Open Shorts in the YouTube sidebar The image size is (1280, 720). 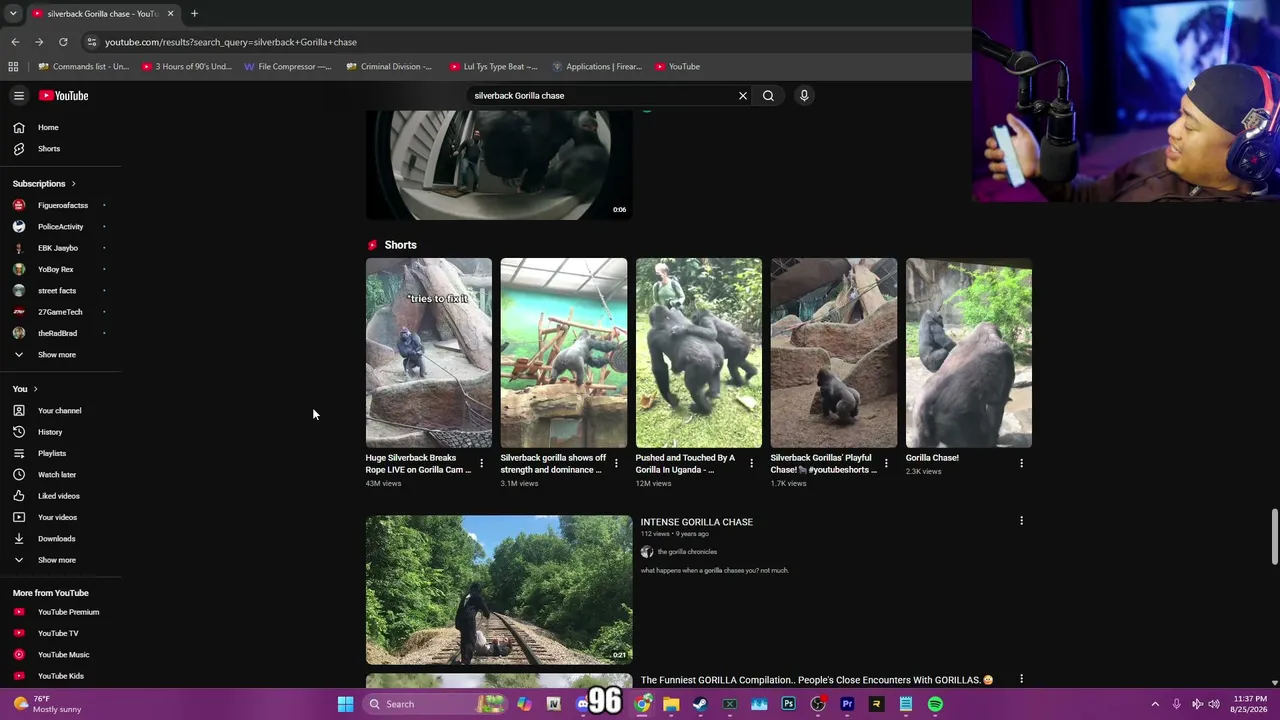tap(48, 149)
